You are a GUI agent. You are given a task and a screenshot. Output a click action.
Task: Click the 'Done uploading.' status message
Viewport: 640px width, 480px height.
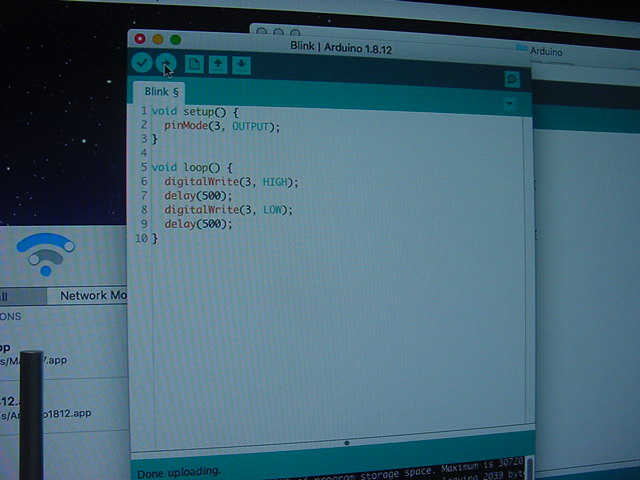point(179,473)
